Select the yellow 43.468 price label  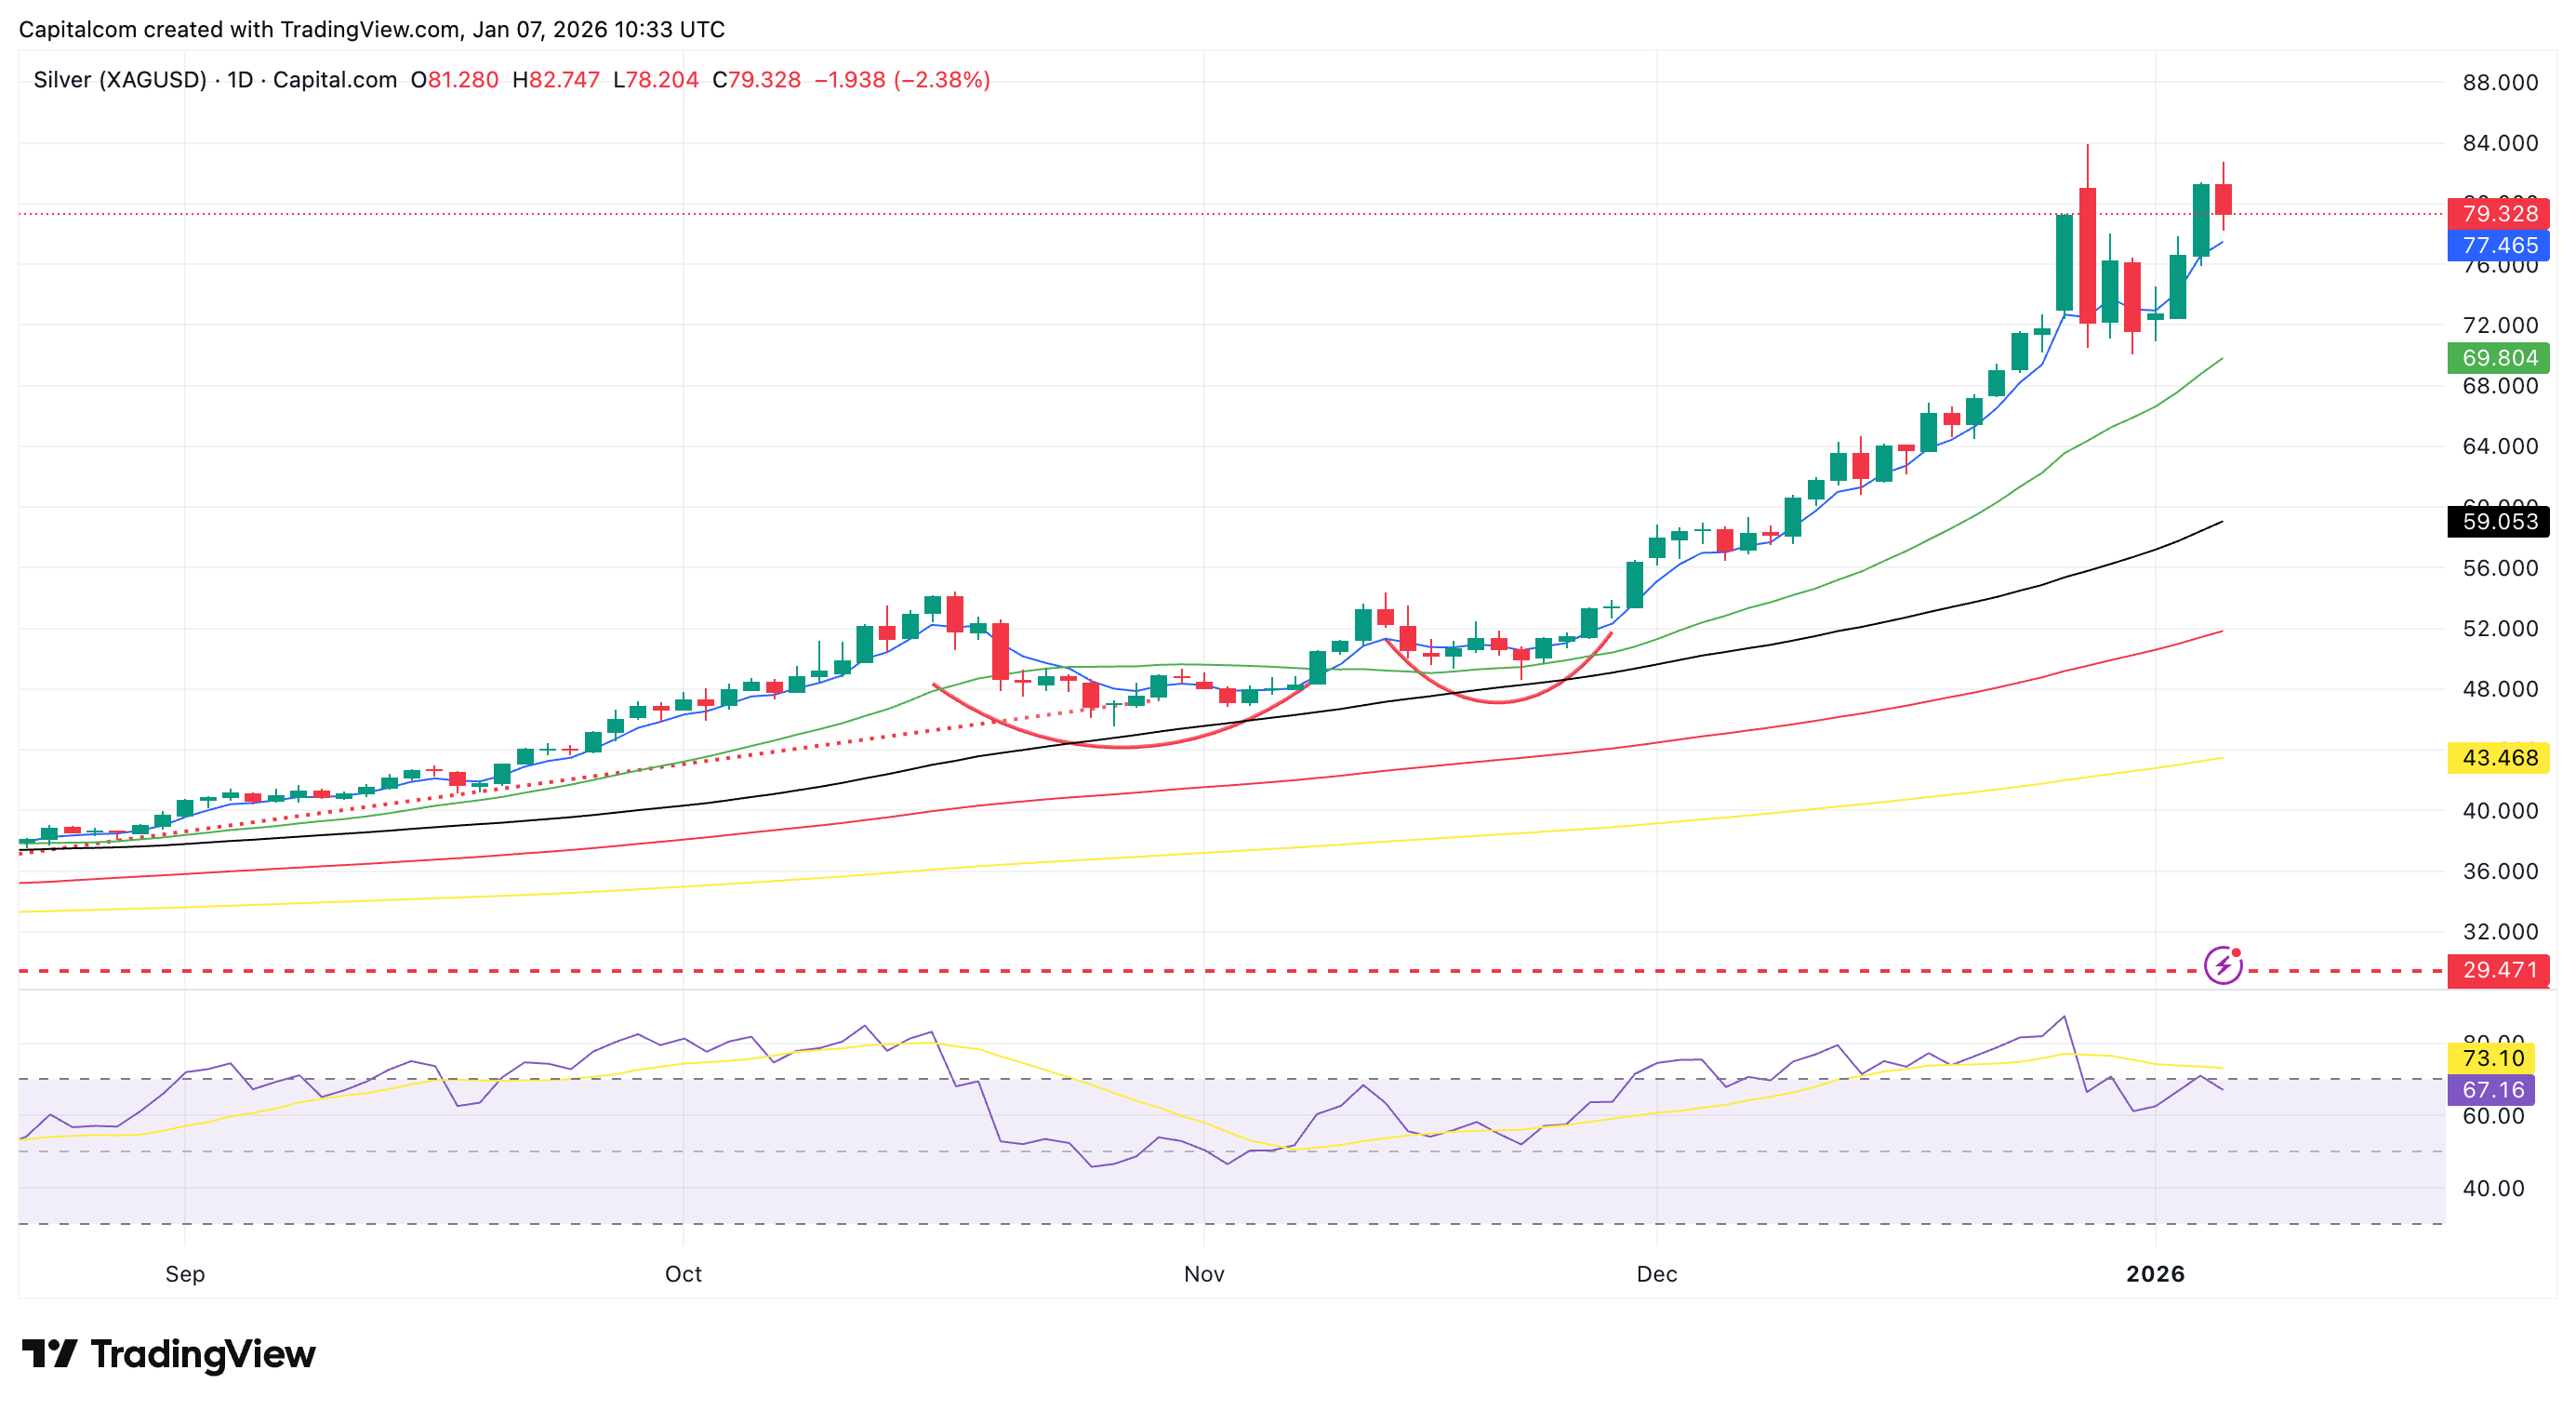pos(2497,757)
